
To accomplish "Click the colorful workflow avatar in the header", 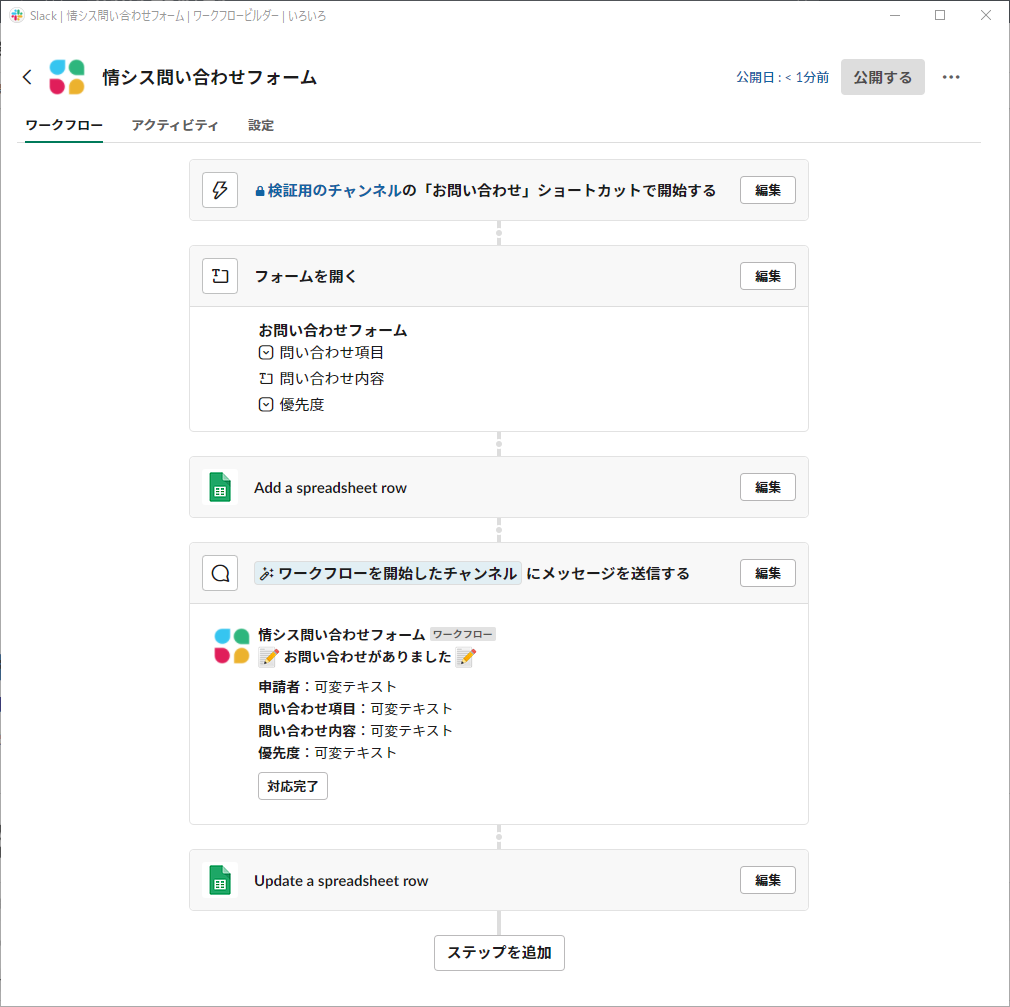I will pos(66,76).
